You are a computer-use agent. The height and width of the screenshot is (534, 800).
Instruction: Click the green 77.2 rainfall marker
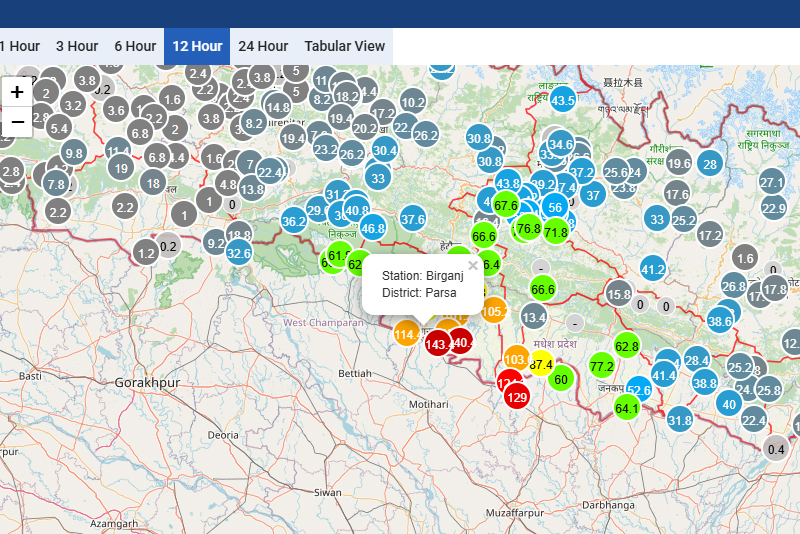[601, 366]
